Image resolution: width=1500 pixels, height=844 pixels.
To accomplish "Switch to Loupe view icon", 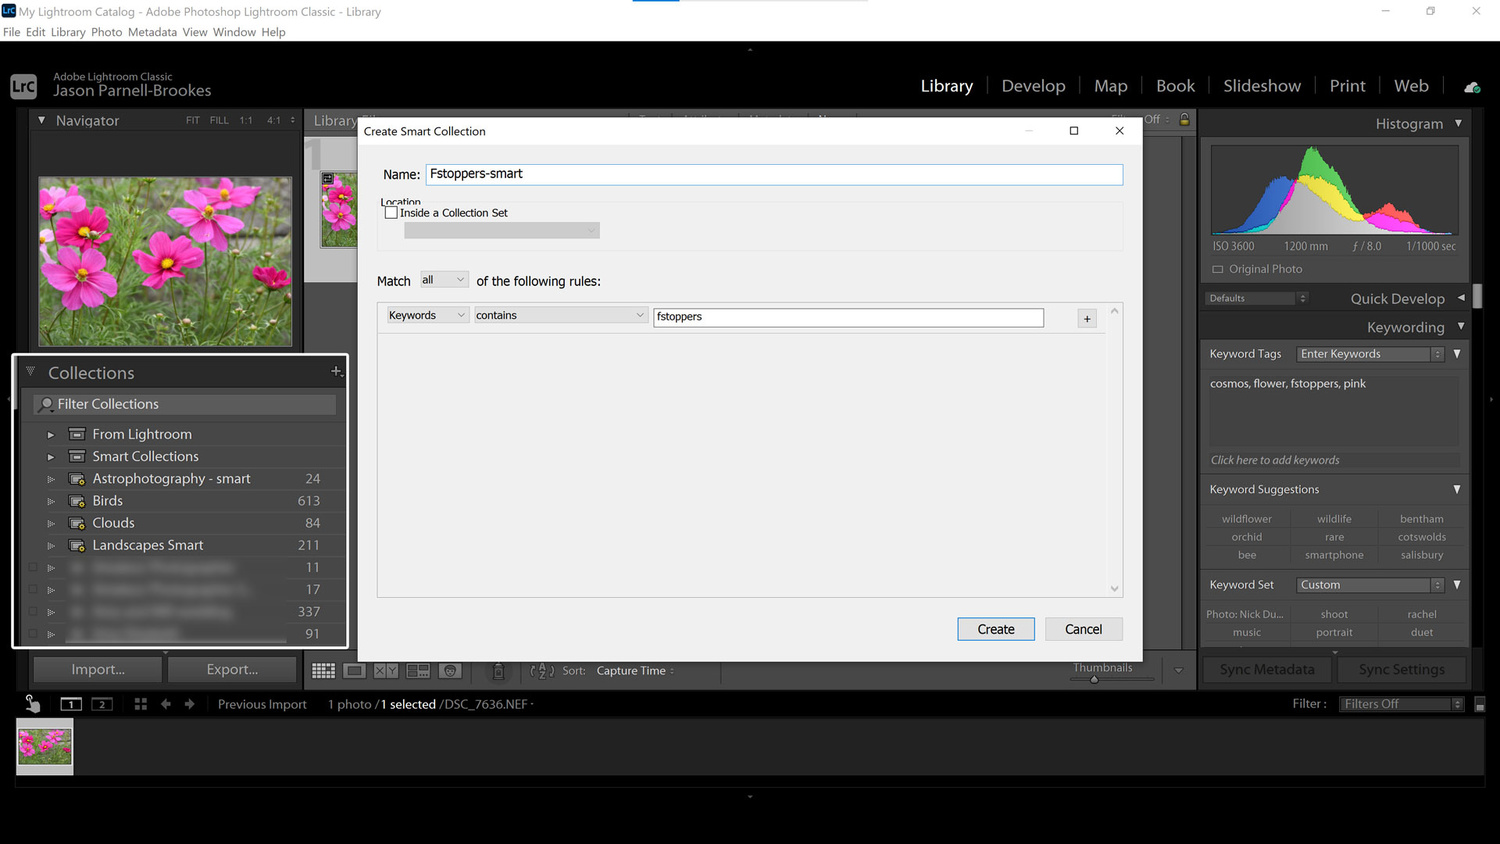I will [x=354, y=671].
